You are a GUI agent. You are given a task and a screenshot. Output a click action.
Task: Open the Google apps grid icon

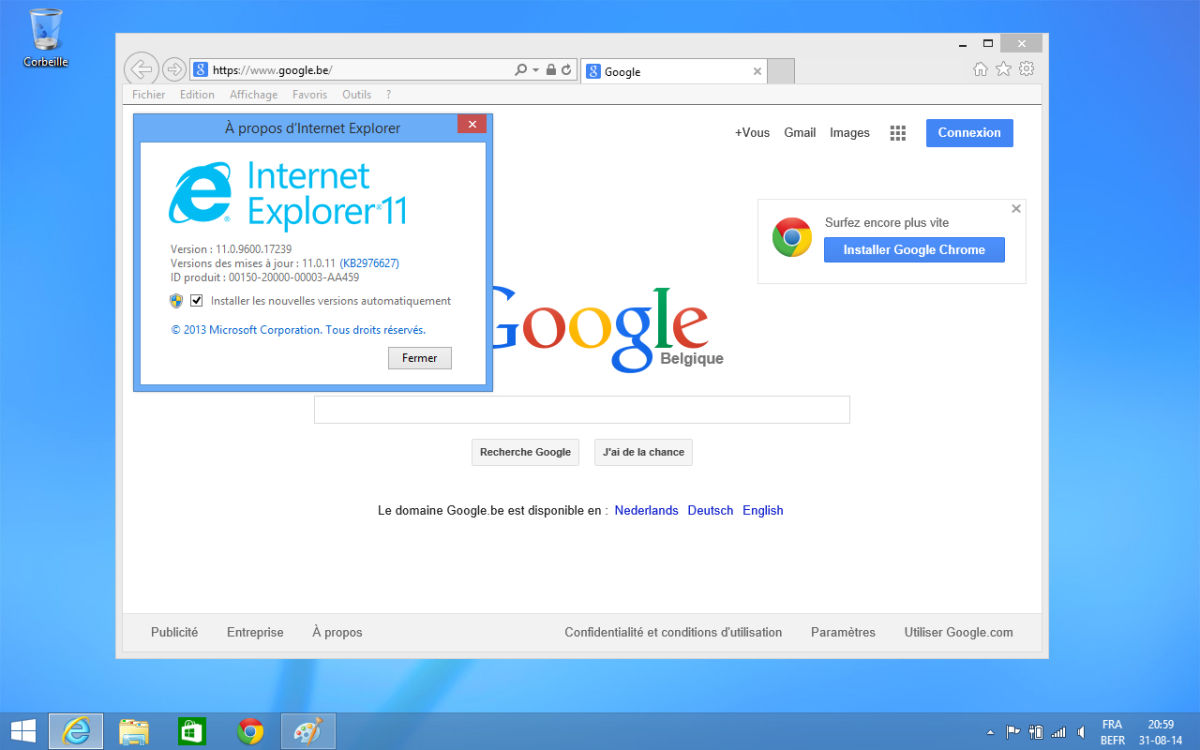898,133
